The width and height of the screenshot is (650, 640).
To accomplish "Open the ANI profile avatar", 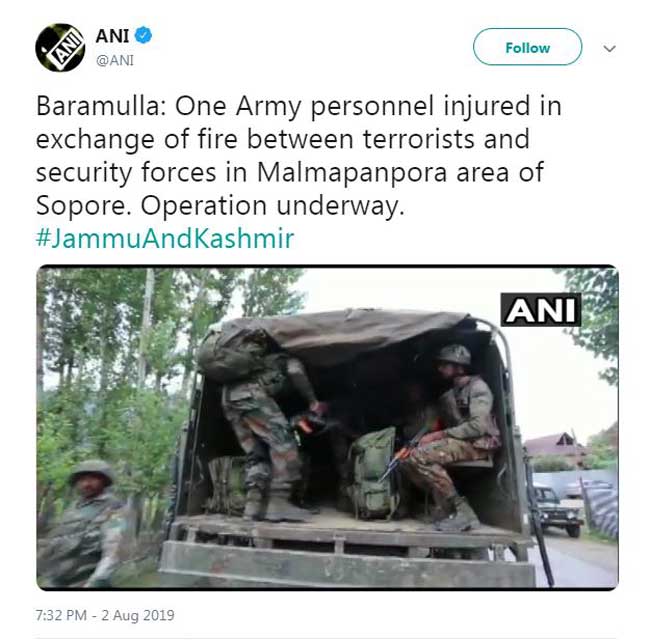I will click(x=60, y=48).
